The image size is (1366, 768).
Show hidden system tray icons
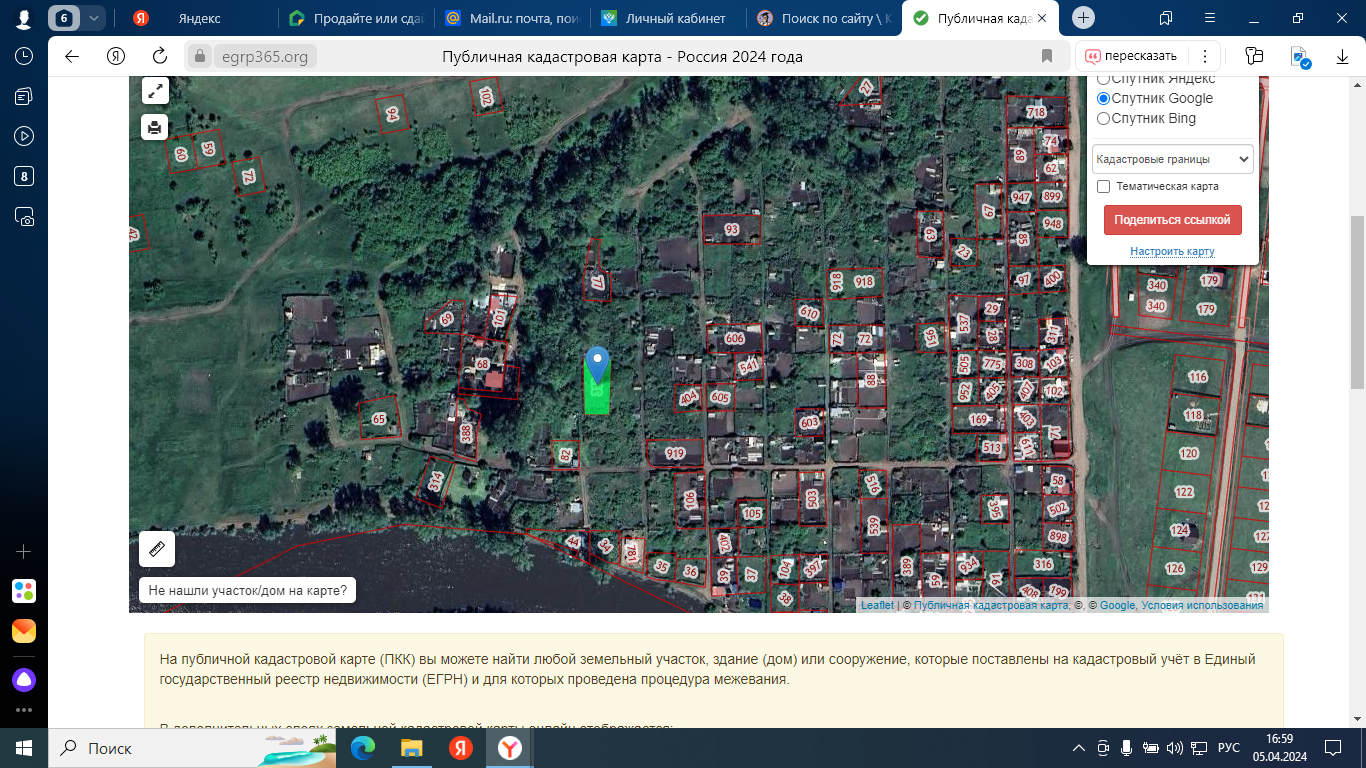pyautogui.click(x=1078, y=748)
